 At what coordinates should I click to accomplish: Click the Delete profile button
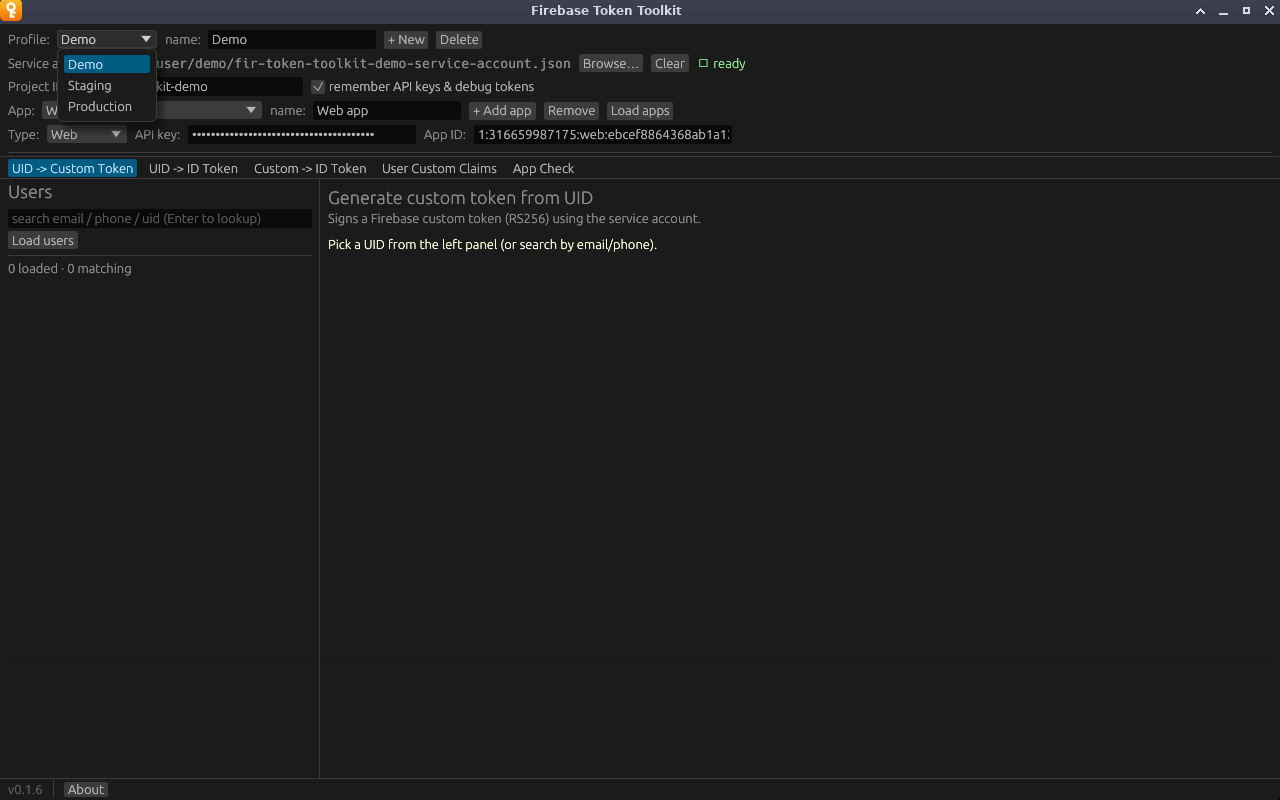point(459,40)
